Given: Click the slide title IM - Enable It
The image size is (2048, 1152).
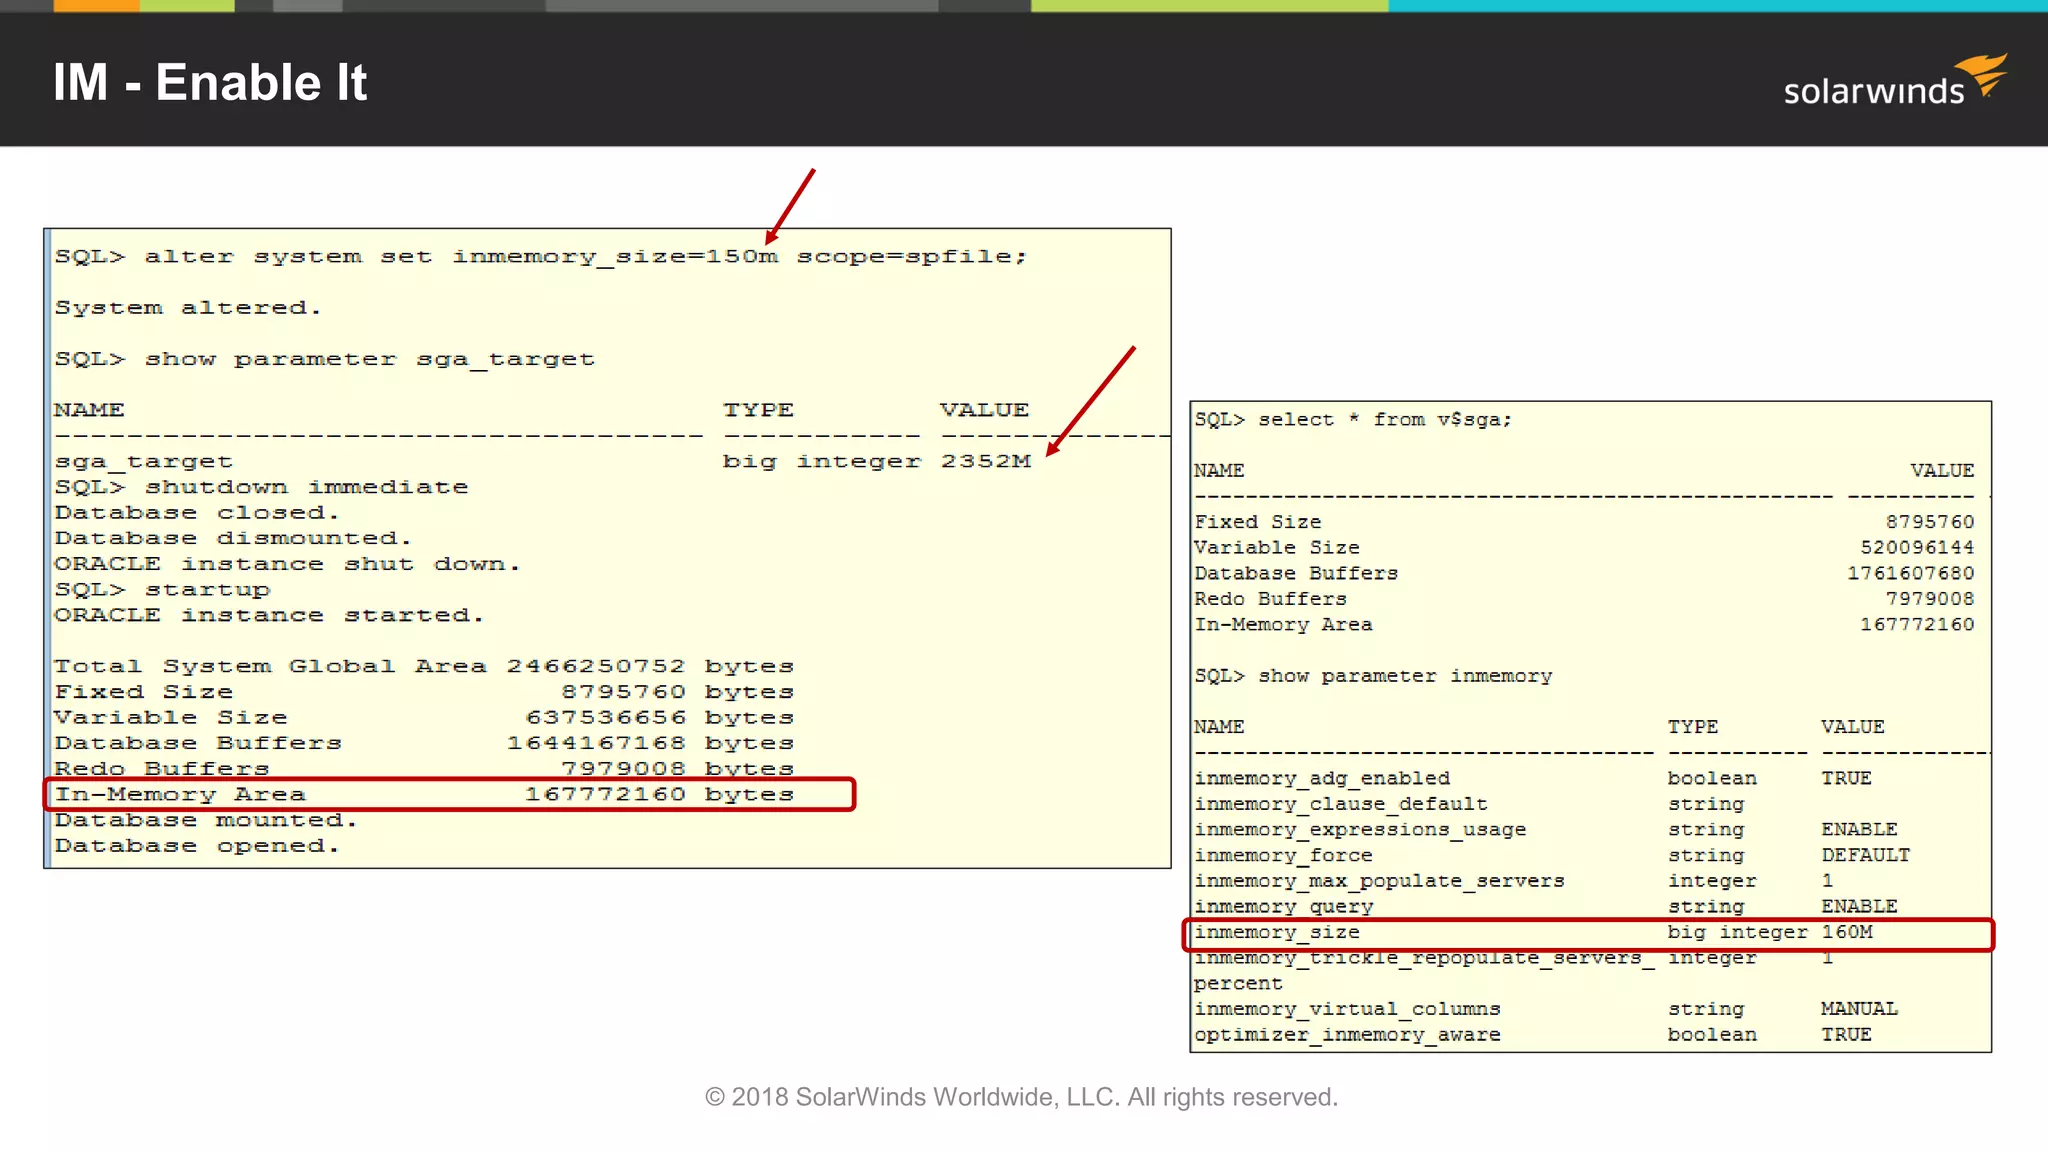Looking at the screenshot, I should (210, 82).
